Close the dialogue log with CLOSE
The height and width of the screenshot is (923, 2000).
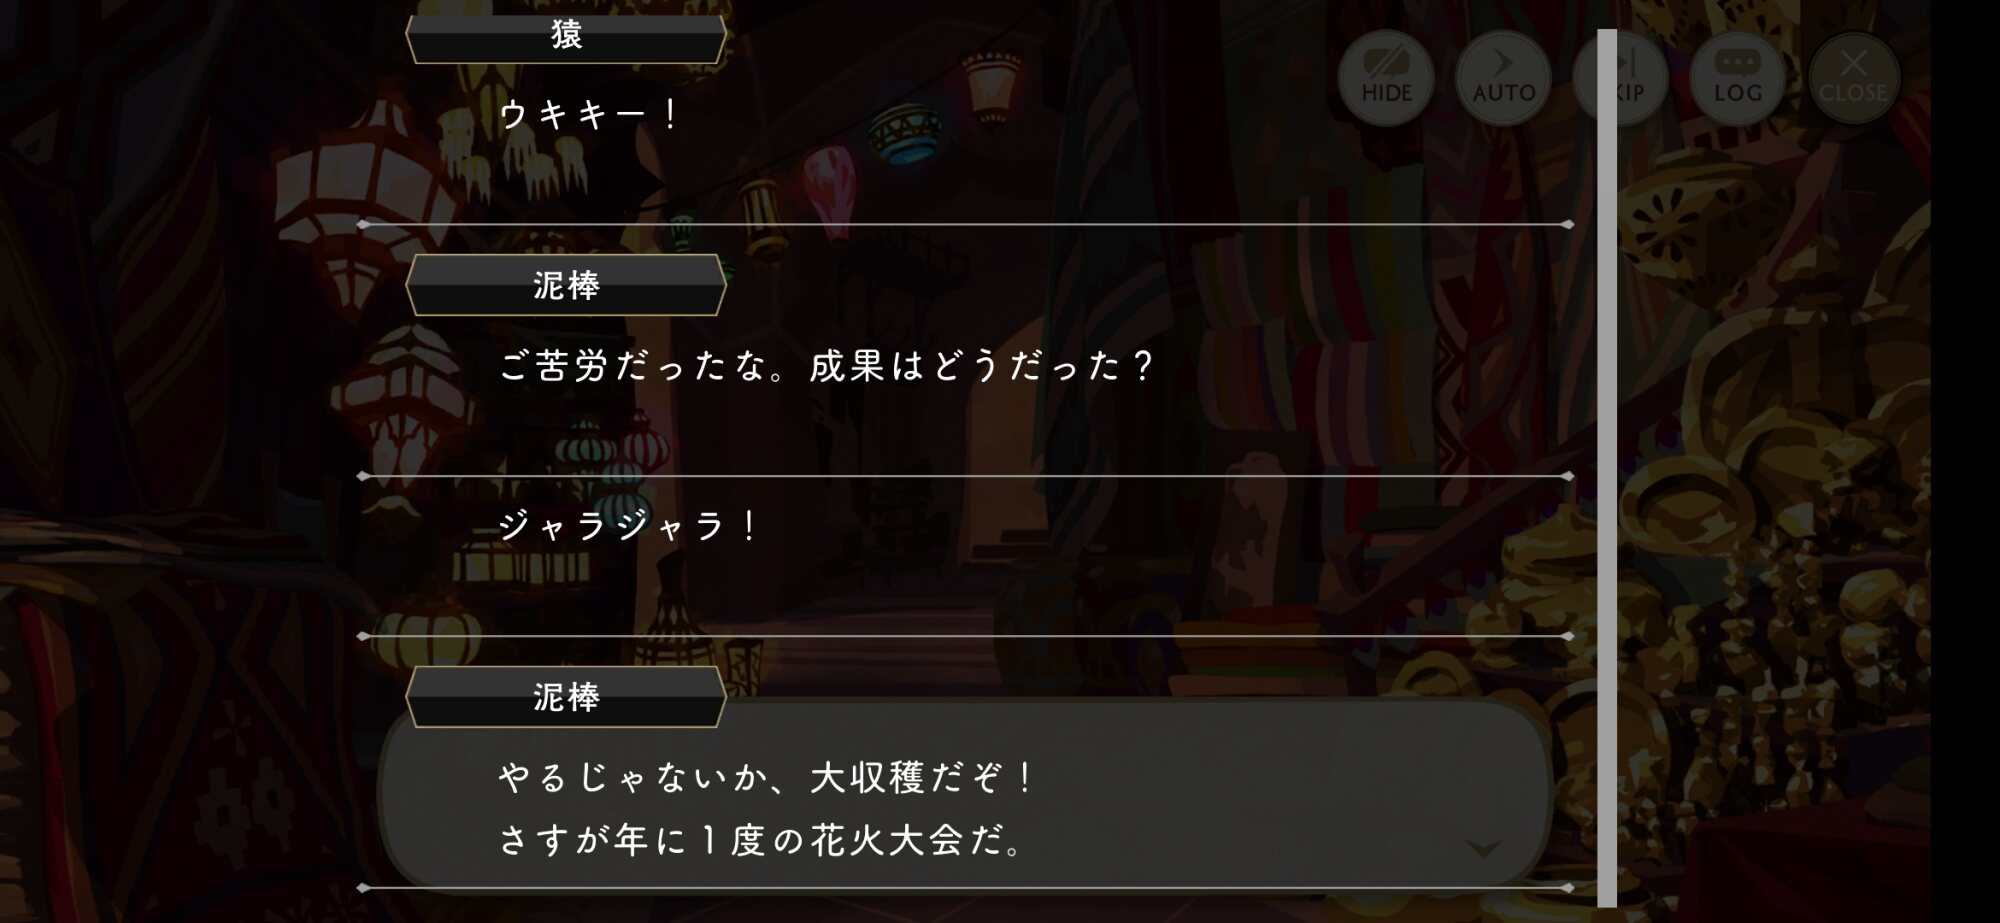1853,77
